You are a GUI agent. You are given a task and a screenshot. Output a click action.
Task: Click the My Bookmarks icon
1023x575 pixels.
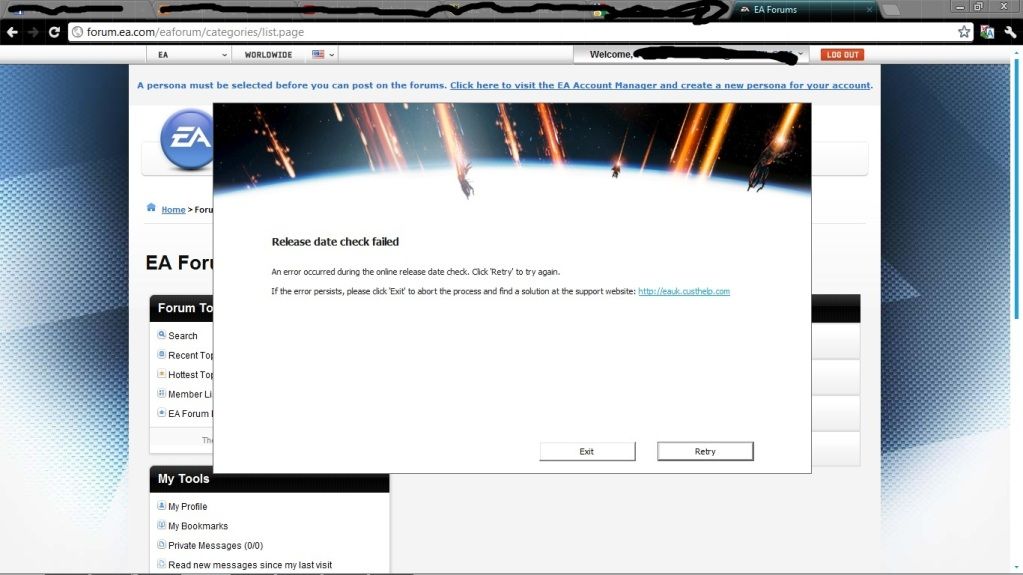(161, 525)
